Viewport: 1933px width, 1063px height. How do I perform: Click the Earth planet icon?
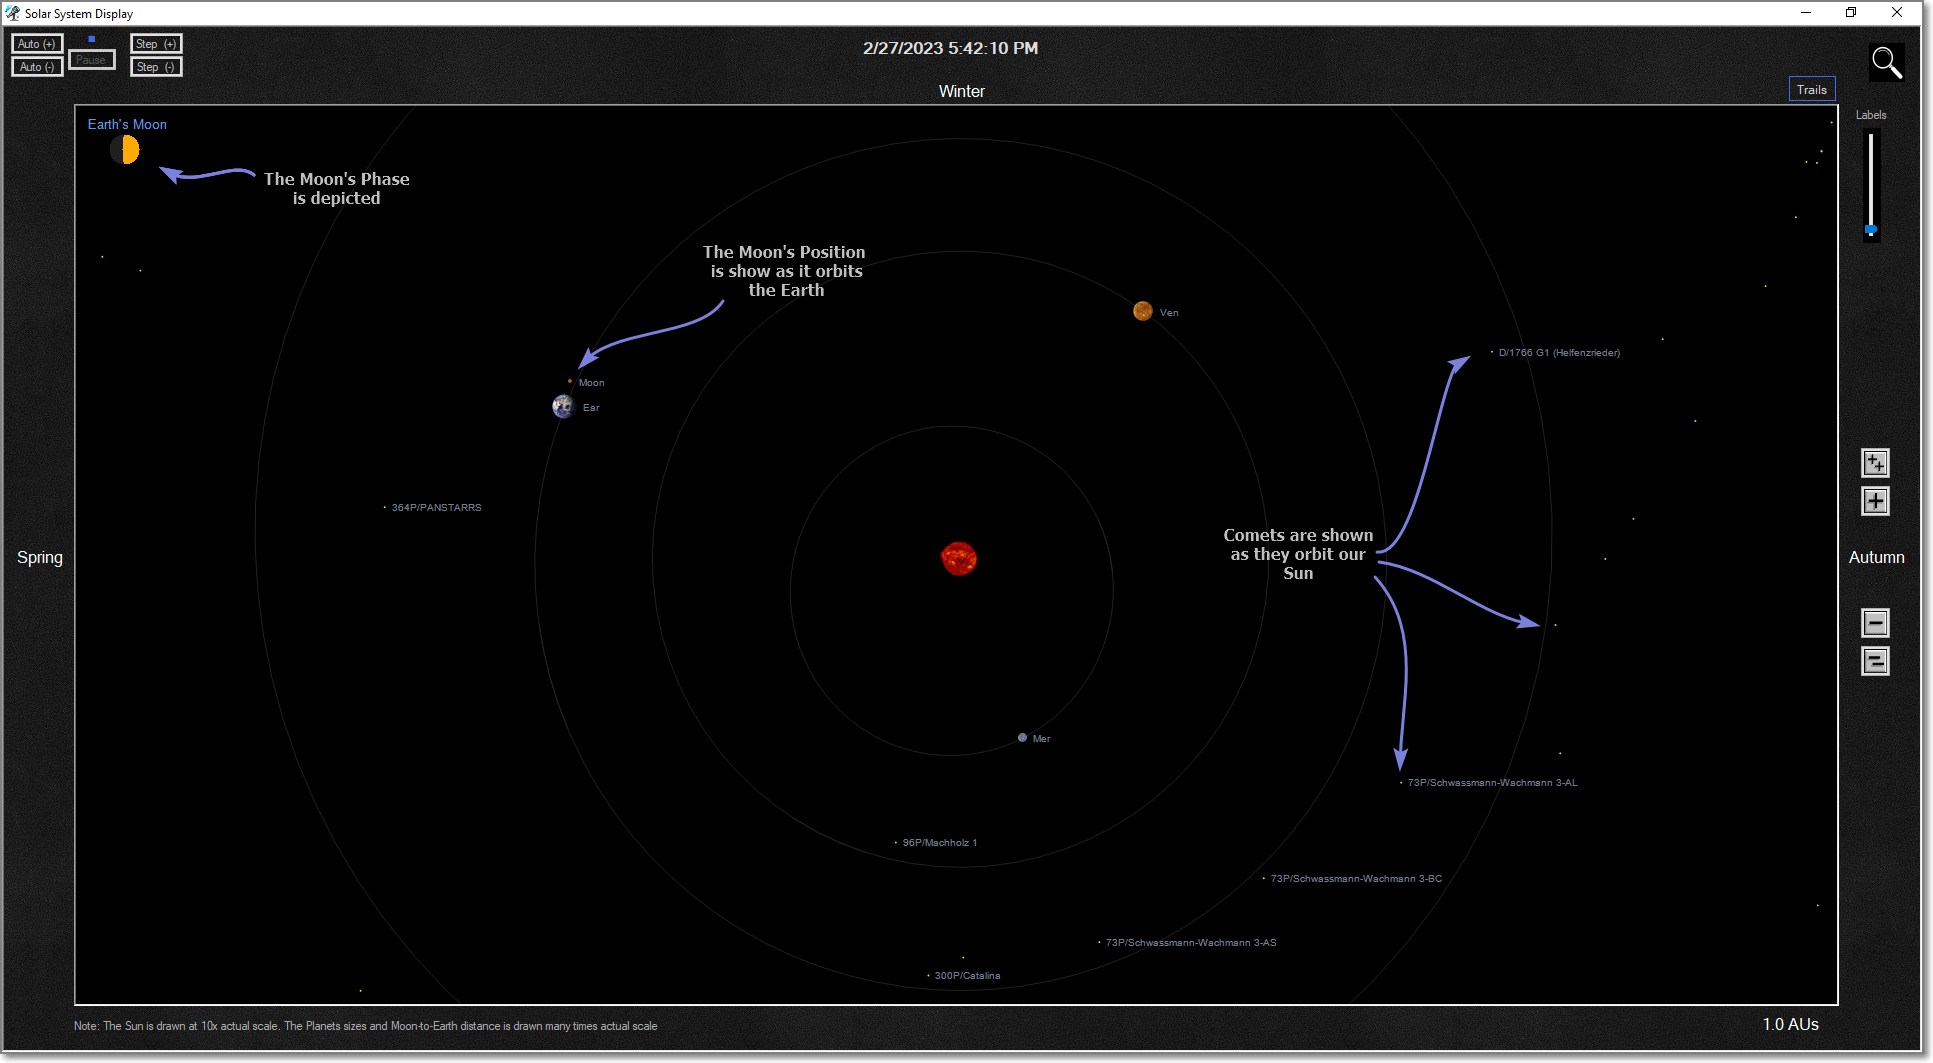563,407
